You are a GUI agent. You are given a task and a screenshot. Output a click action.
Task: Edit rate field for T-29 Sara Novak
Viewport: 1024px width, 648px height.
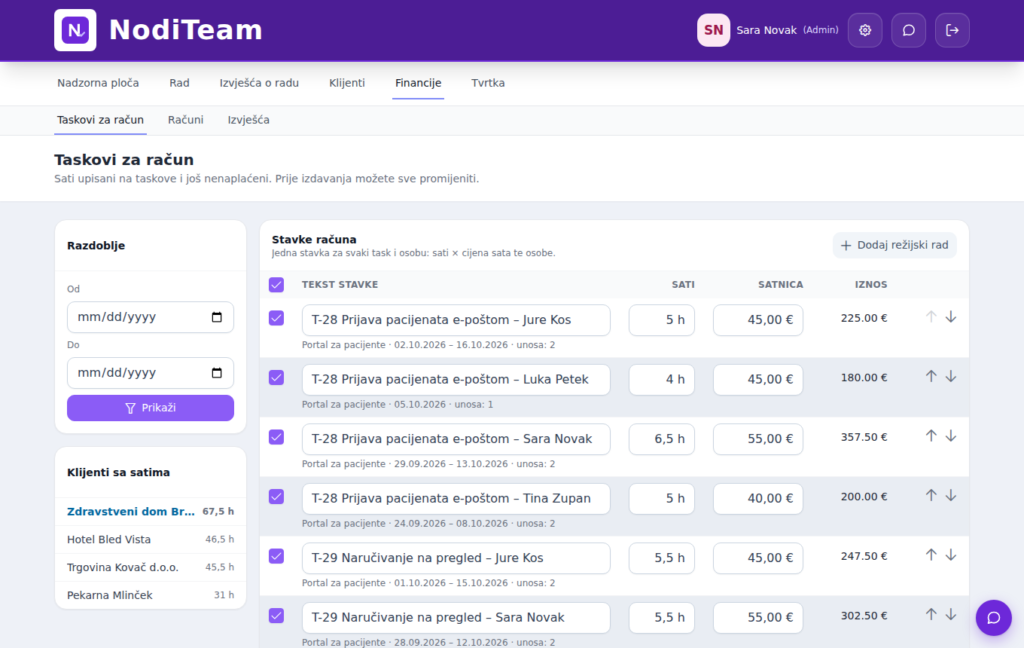coord(758,617)
